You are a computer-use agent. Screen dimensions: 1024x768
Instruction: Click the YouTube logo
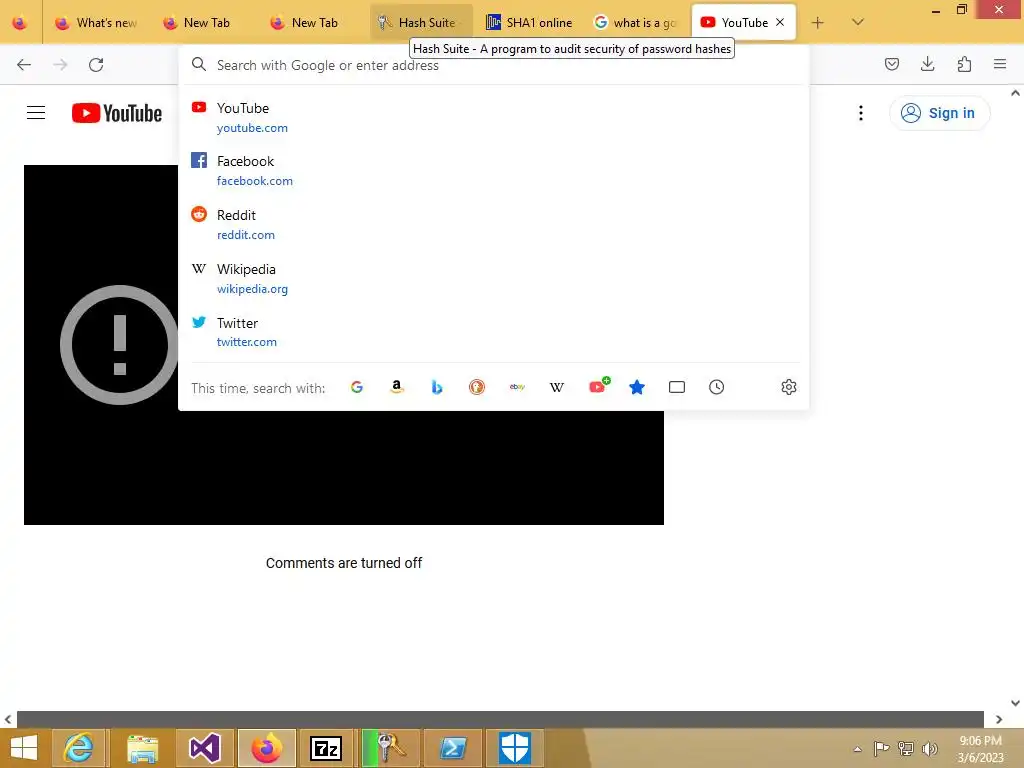(x=117, y=113)
